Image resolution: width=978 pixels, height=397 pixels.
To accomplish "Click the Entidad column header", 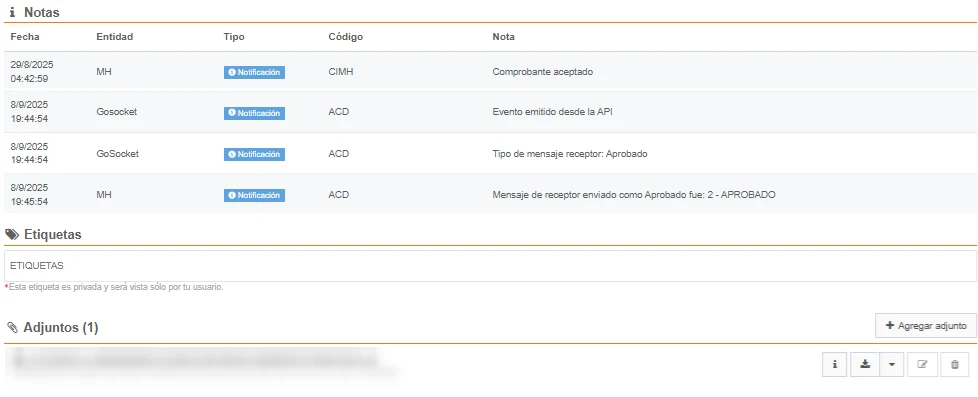I will 115,37.
